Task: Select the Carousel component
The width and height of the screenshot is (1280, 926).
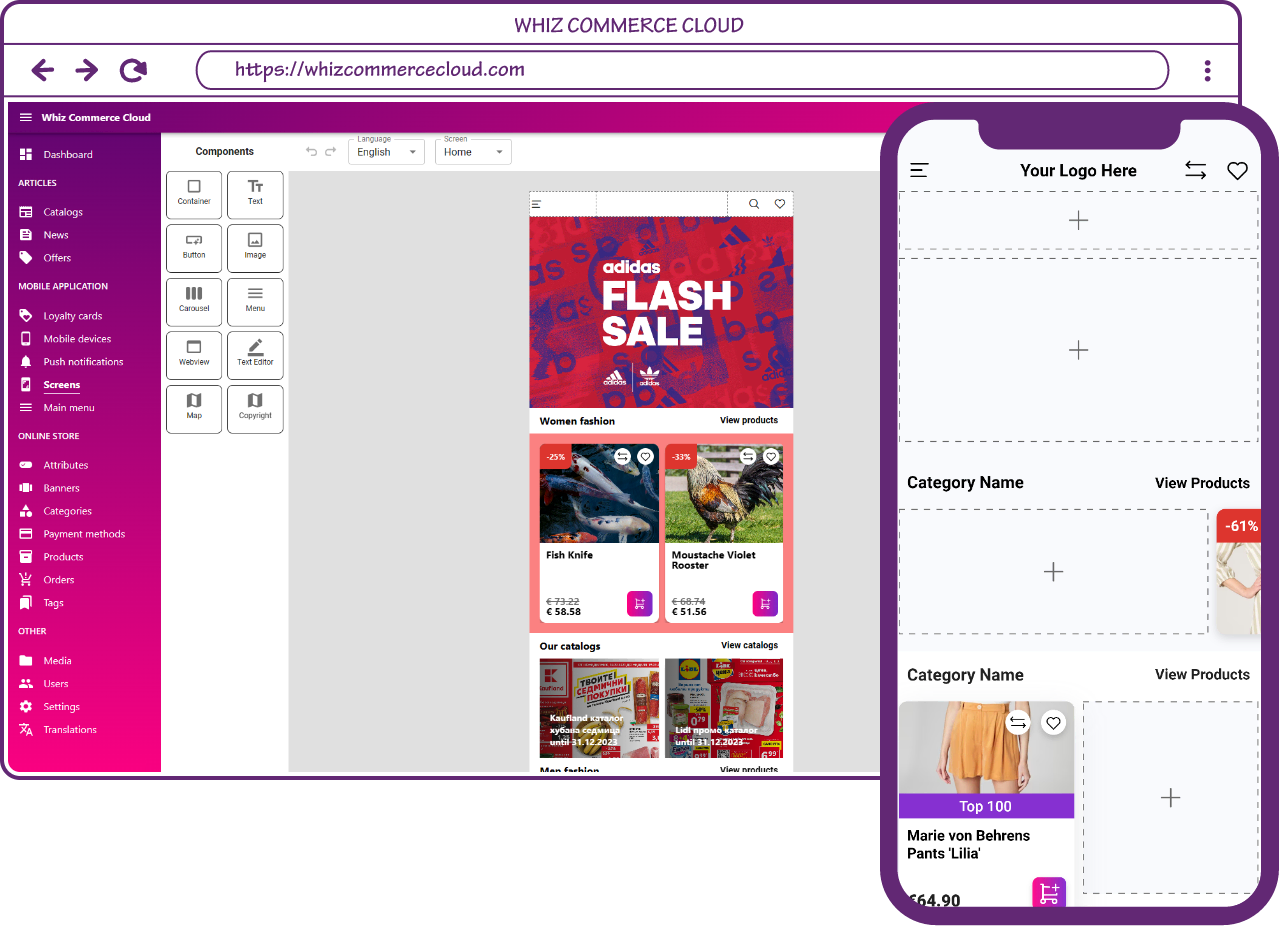Action: (194, 301)
